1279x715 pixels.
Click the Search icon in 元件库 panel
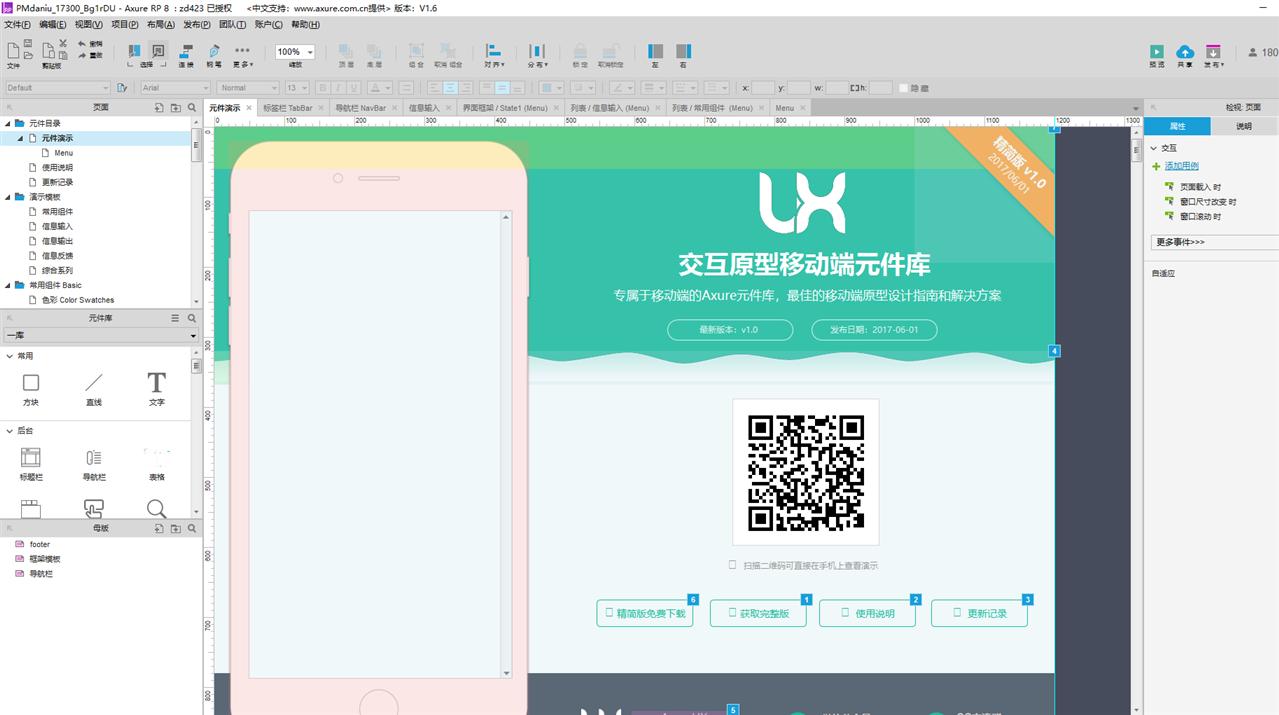pyautogui.click(x=192, y=318)
